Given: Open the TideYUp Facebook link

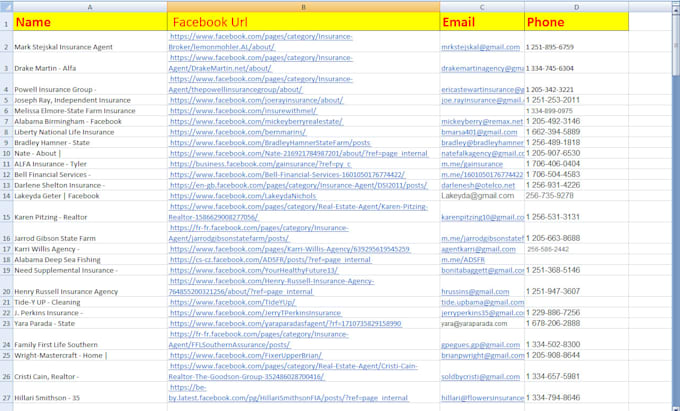Looking at the screenshot, I should coord(232,302).
